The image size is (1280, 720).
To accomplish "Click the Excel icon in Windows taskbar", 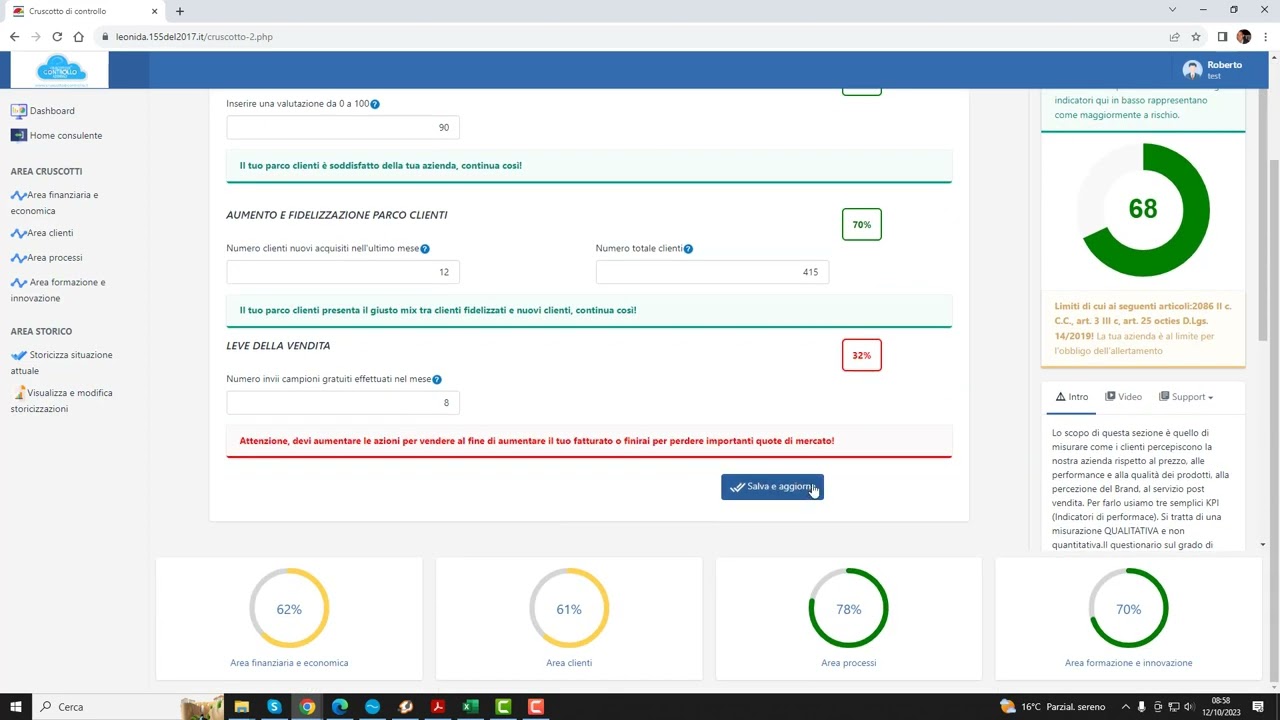I will [x=470, y=707].
